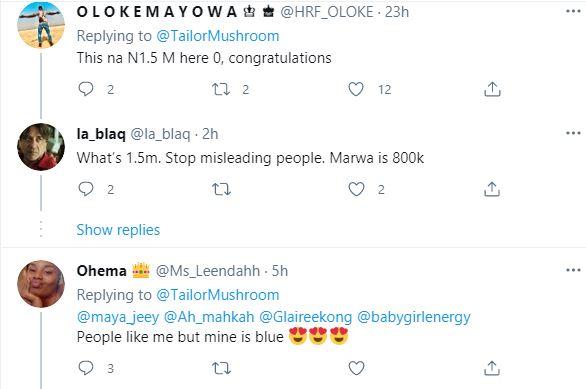Reply to Ohema's blue tweet
This screenshot has height=389, width=586.
tap(86, 368)
